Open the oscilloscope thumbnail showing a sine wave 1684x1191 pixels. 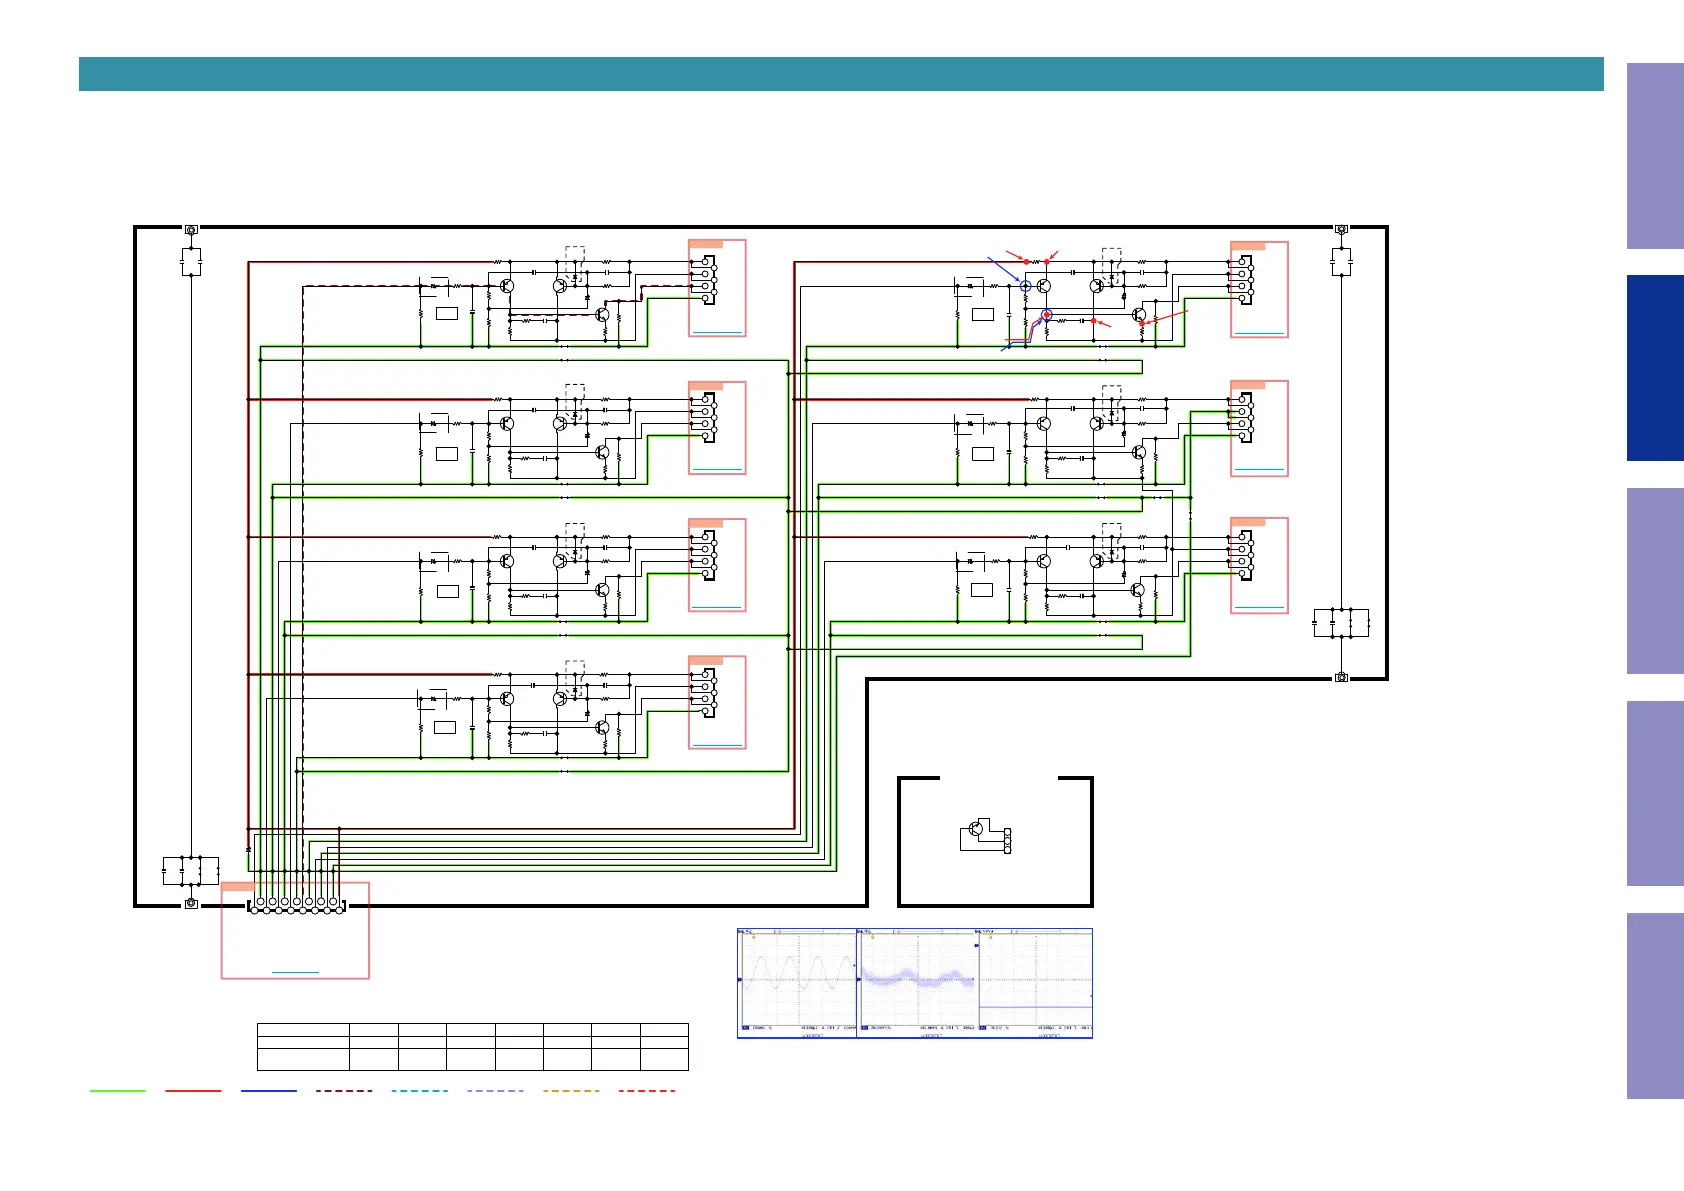(797, 983)
